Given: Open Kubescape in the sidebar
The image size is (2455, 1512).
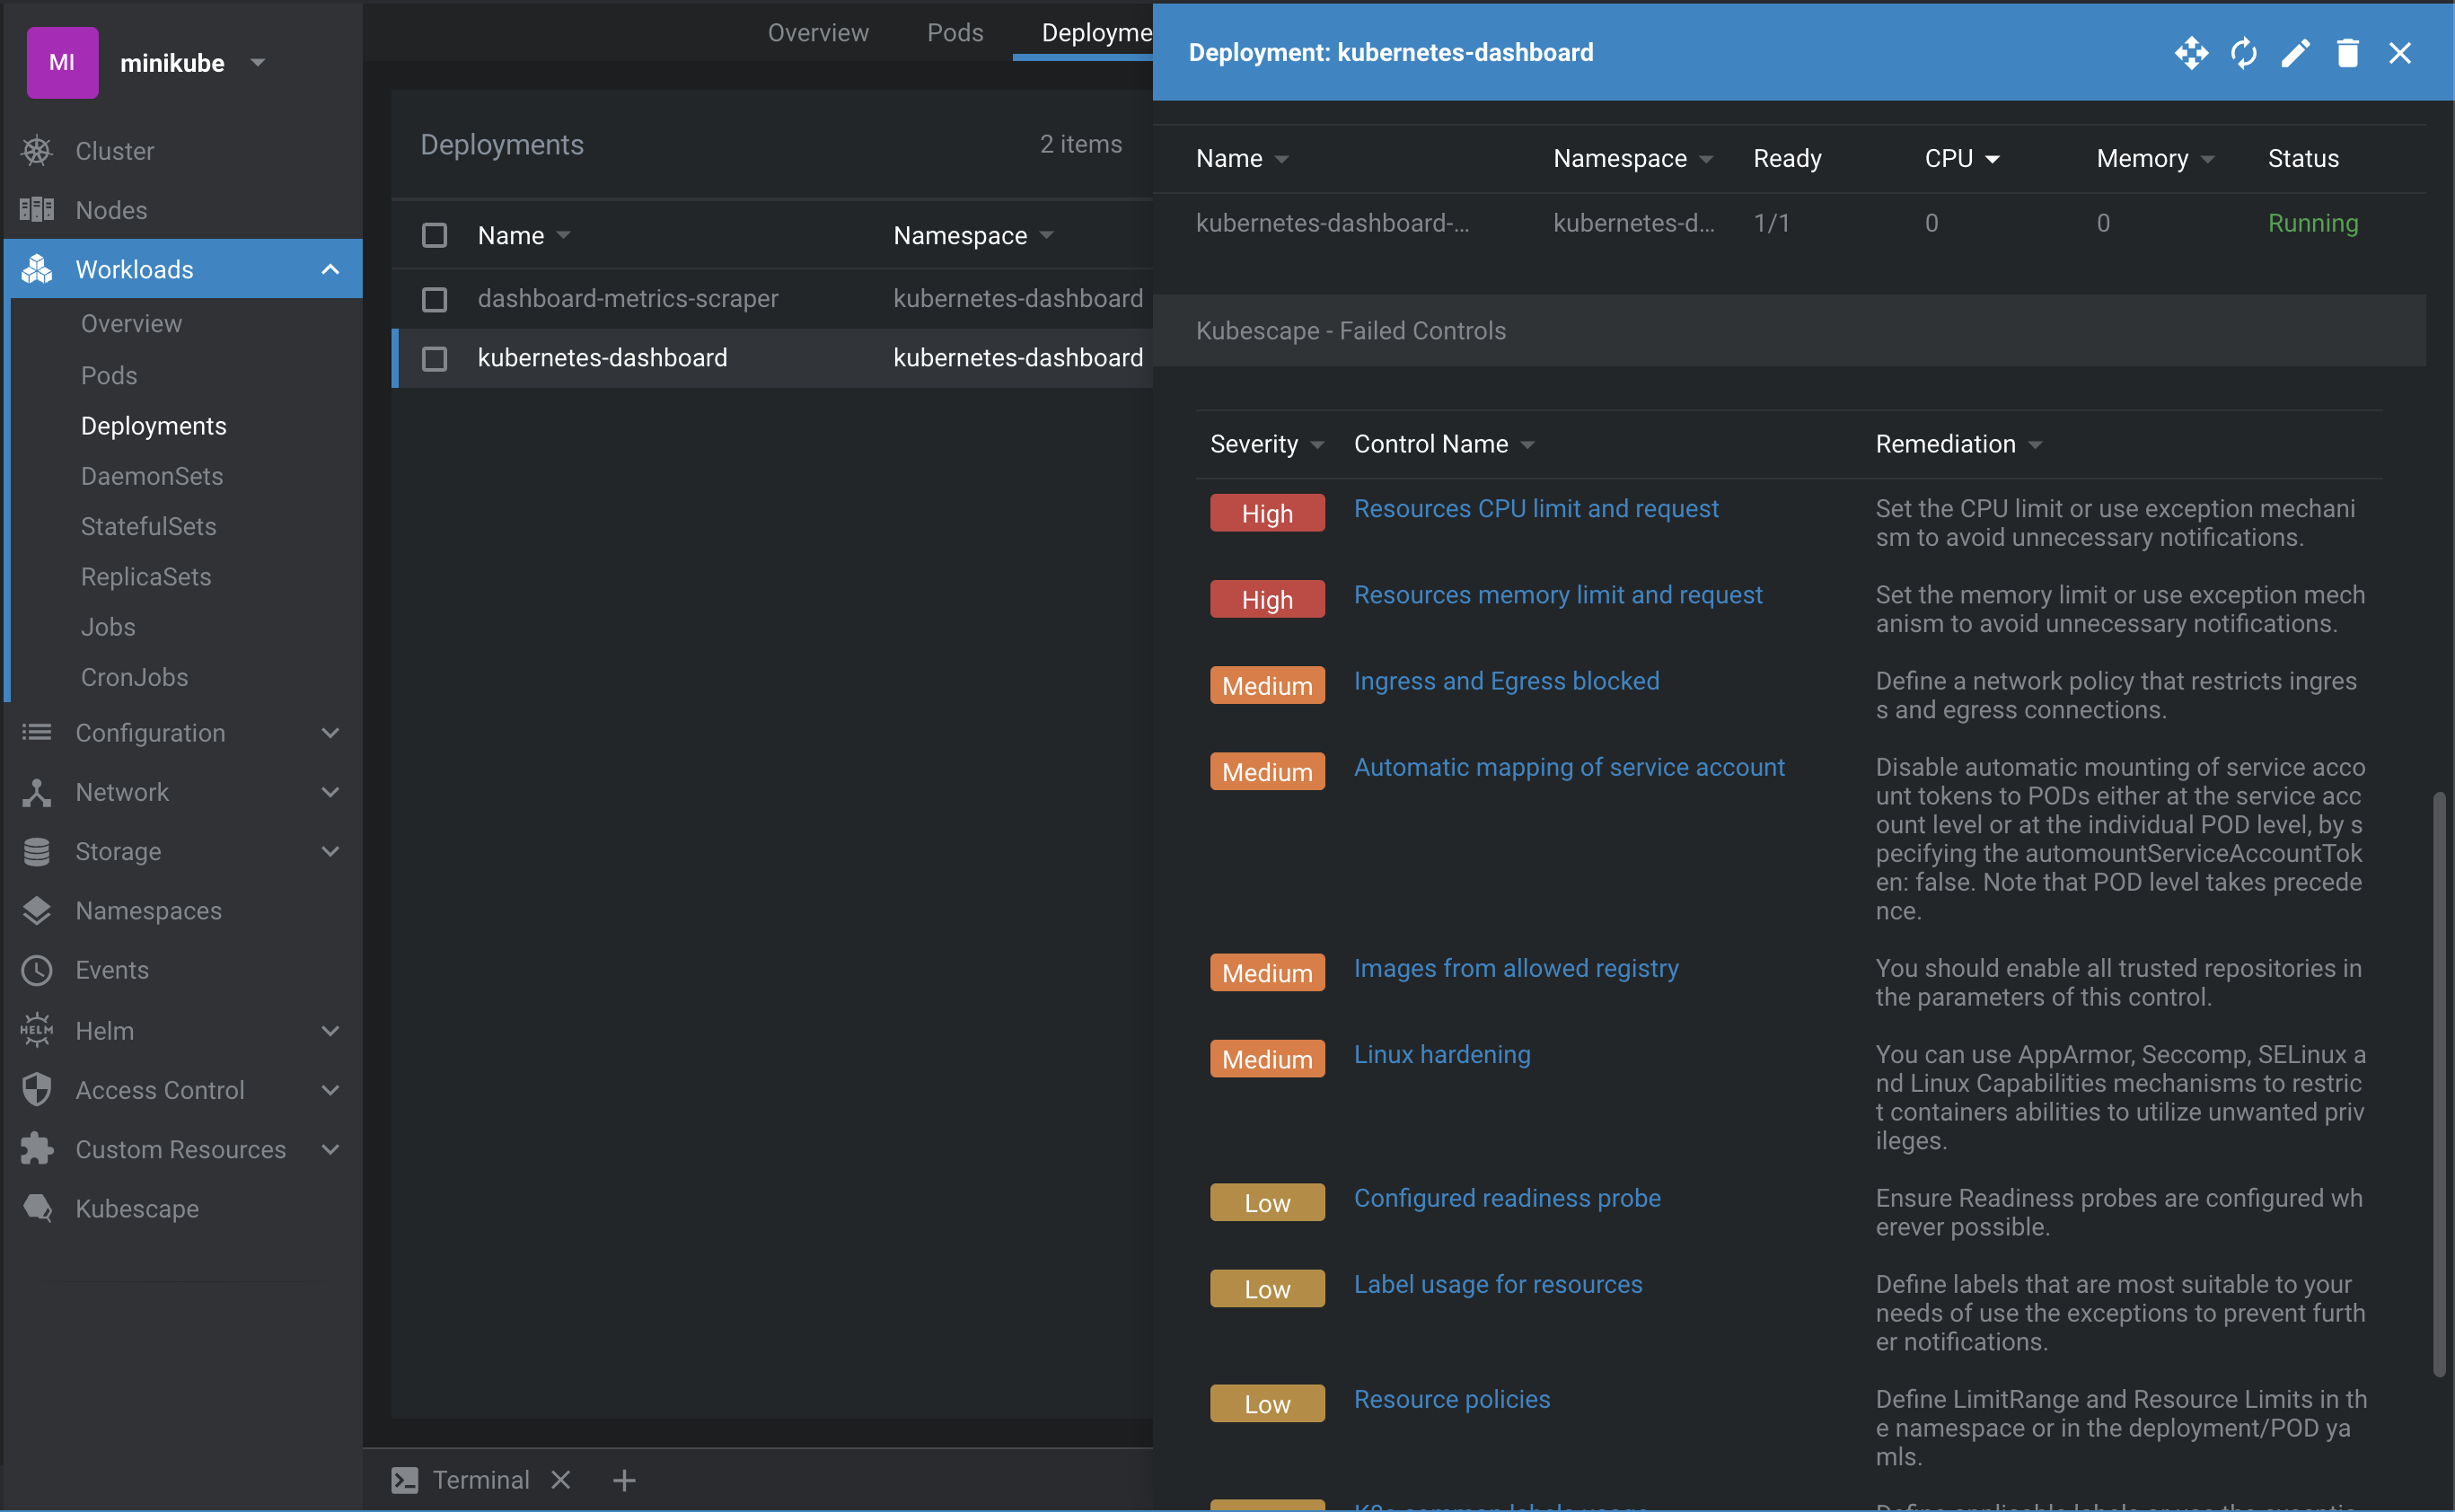Looking at the screenshot, I should [137, 1208].
